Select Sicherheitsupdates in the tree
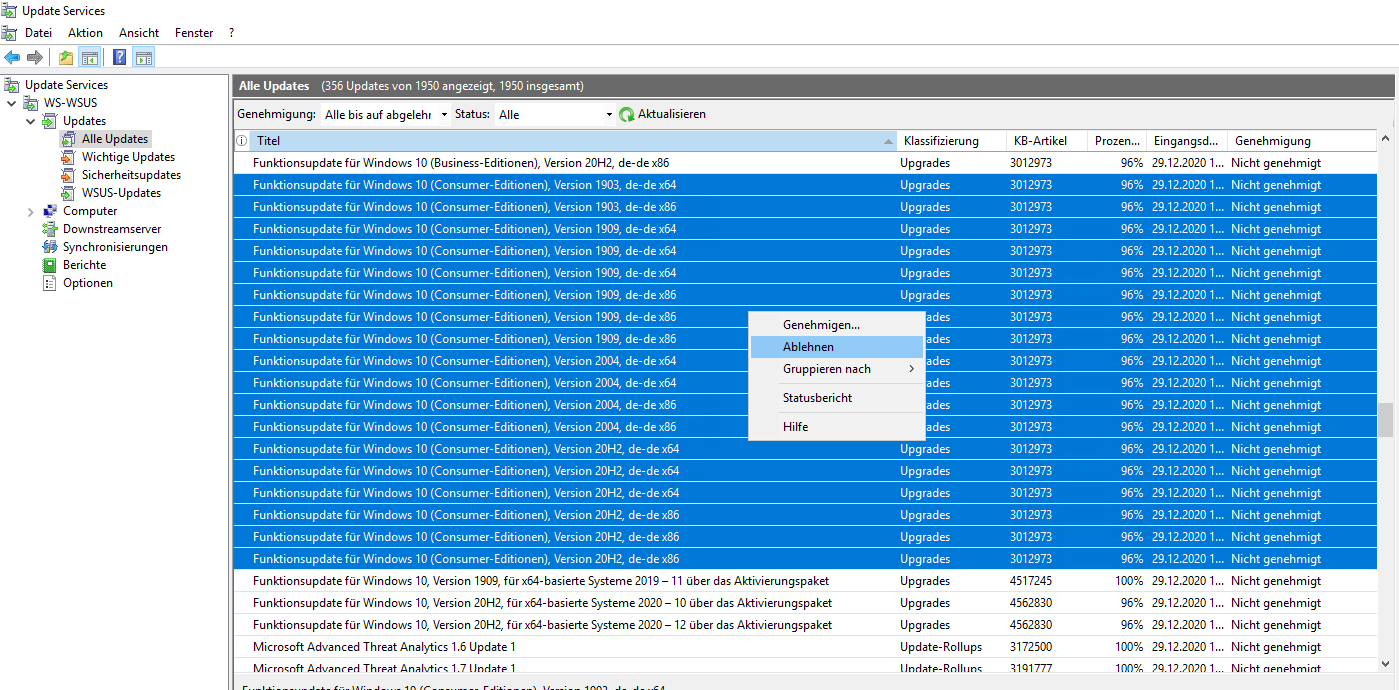The height and width of the screenshot is (690, 1399). [x=131, y=175]
